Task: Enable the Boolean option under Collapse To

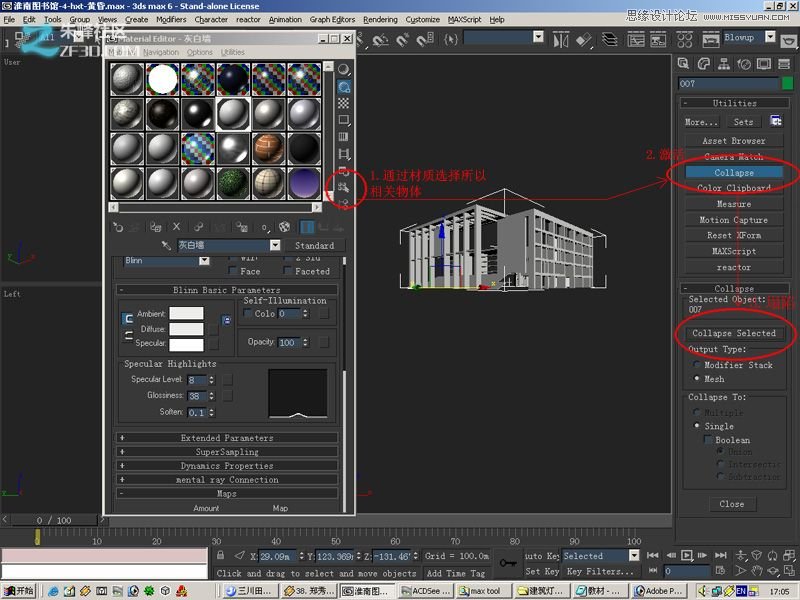Action: pos(711,439)
